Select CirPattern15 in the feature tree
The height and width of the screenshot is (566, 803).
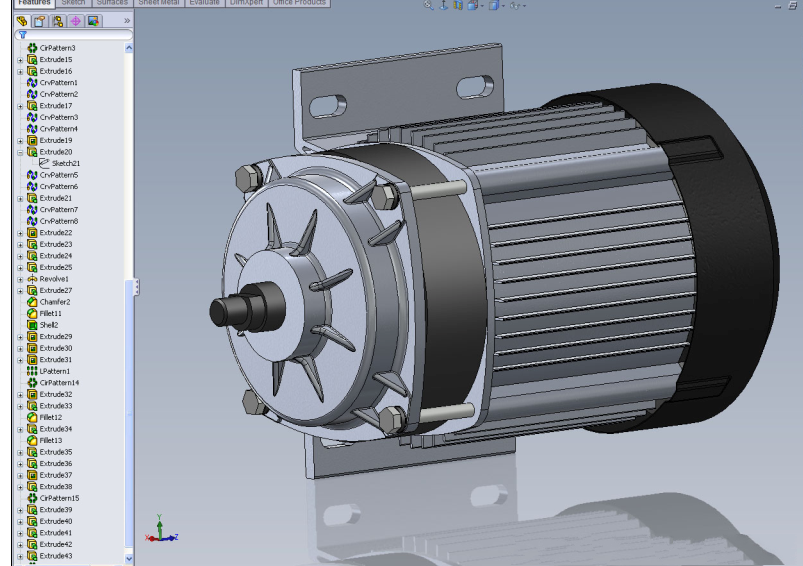coord(59,498)
